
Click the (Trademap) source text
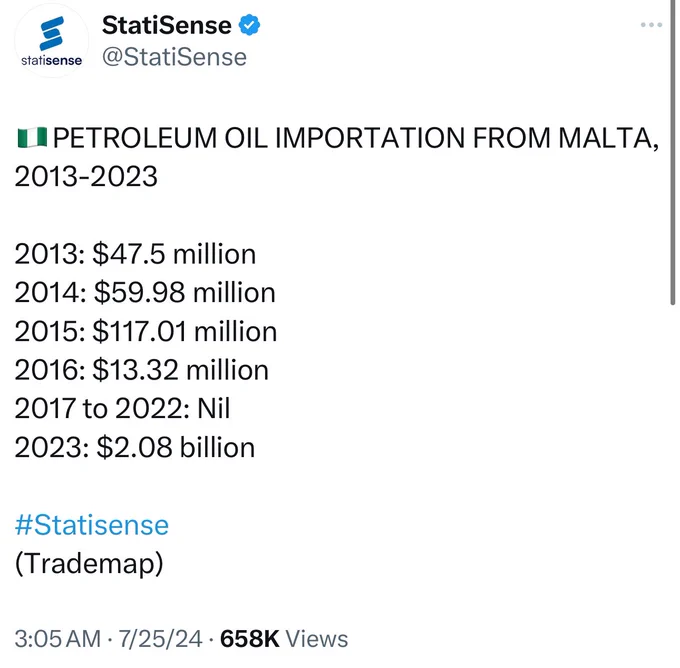(x=89, y=563)
